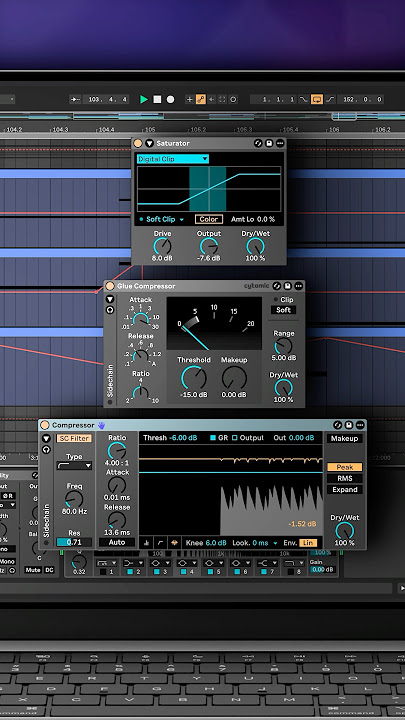Toggle the highlighted Loop switch in the transport
Screen dimensions: 405x720
click(316, 99)
